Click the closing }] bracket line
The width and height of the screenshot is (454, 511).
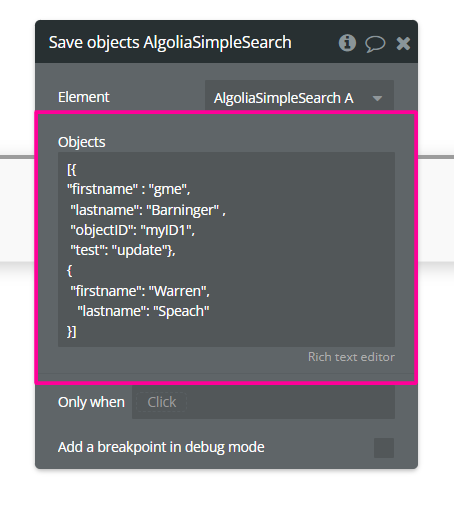pos(72,332)
